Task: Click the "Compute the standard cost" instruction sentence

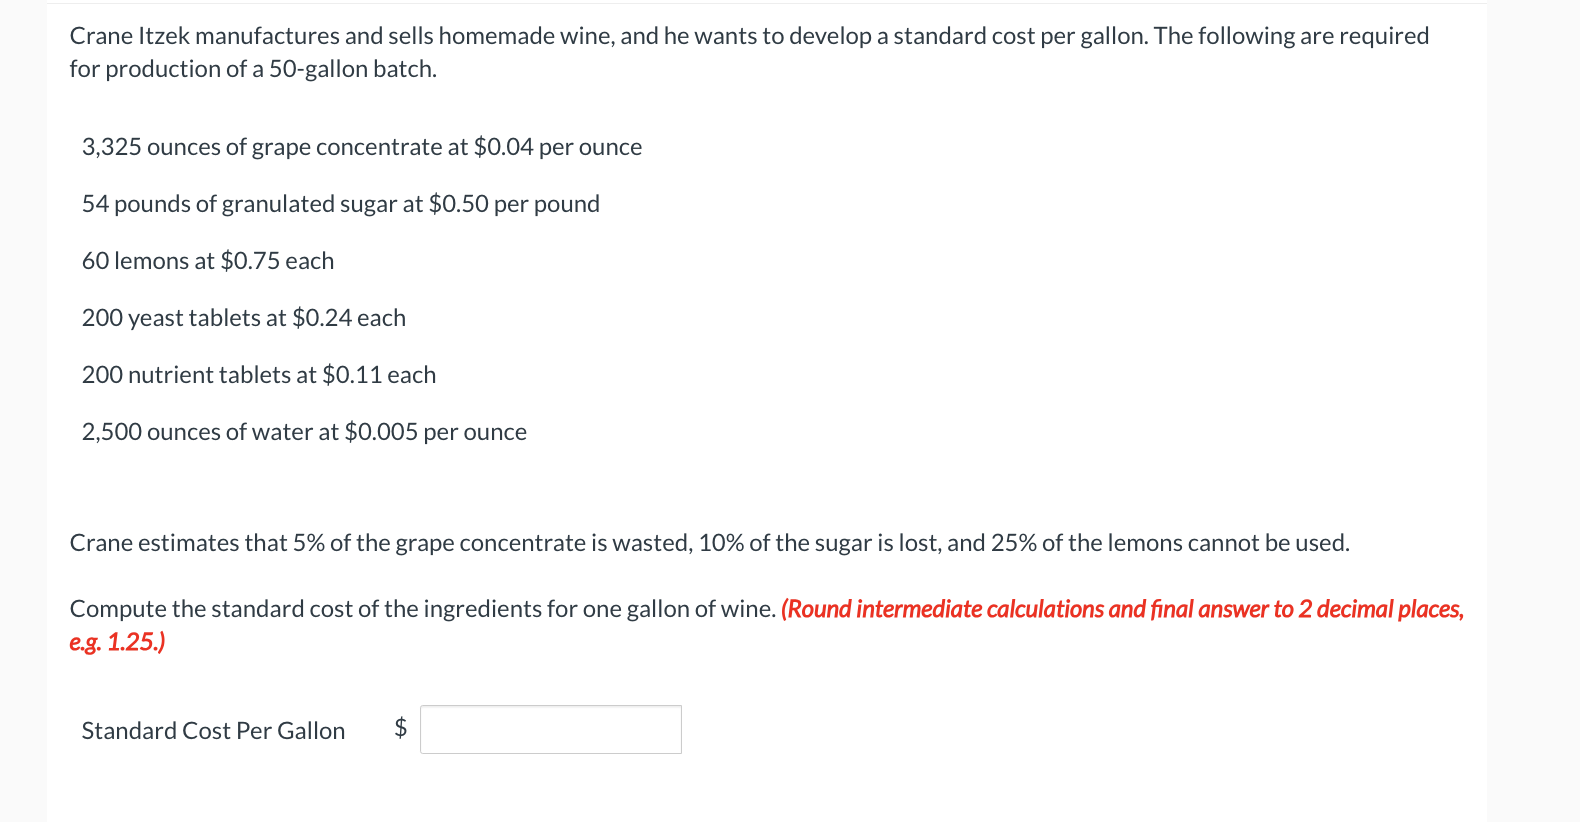Action: [x=422, y=609]
